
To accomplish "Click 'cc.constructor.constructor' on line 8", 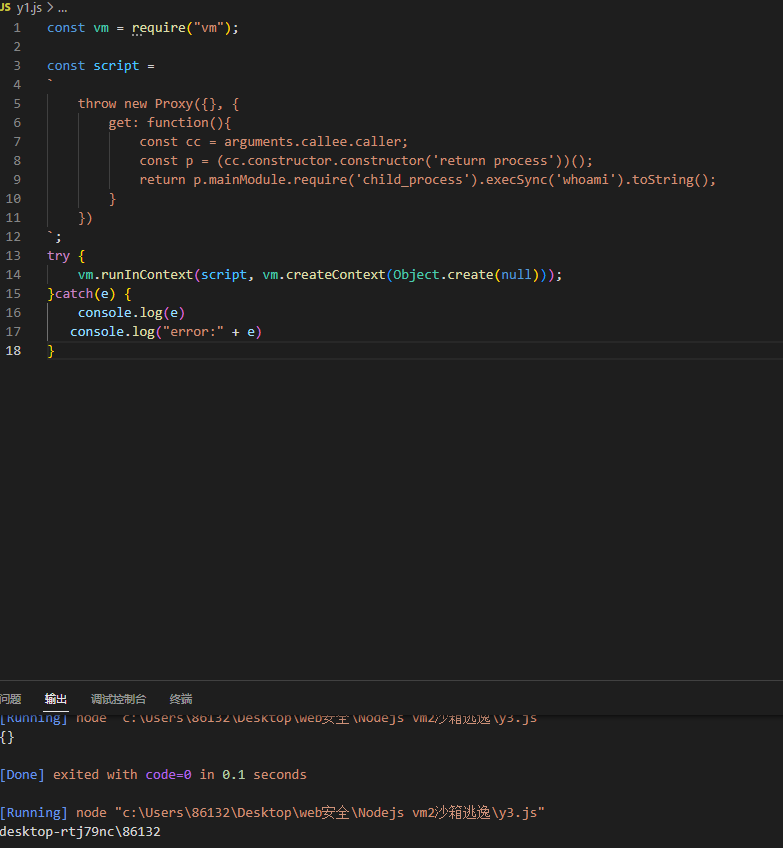I will coord(324,161).
